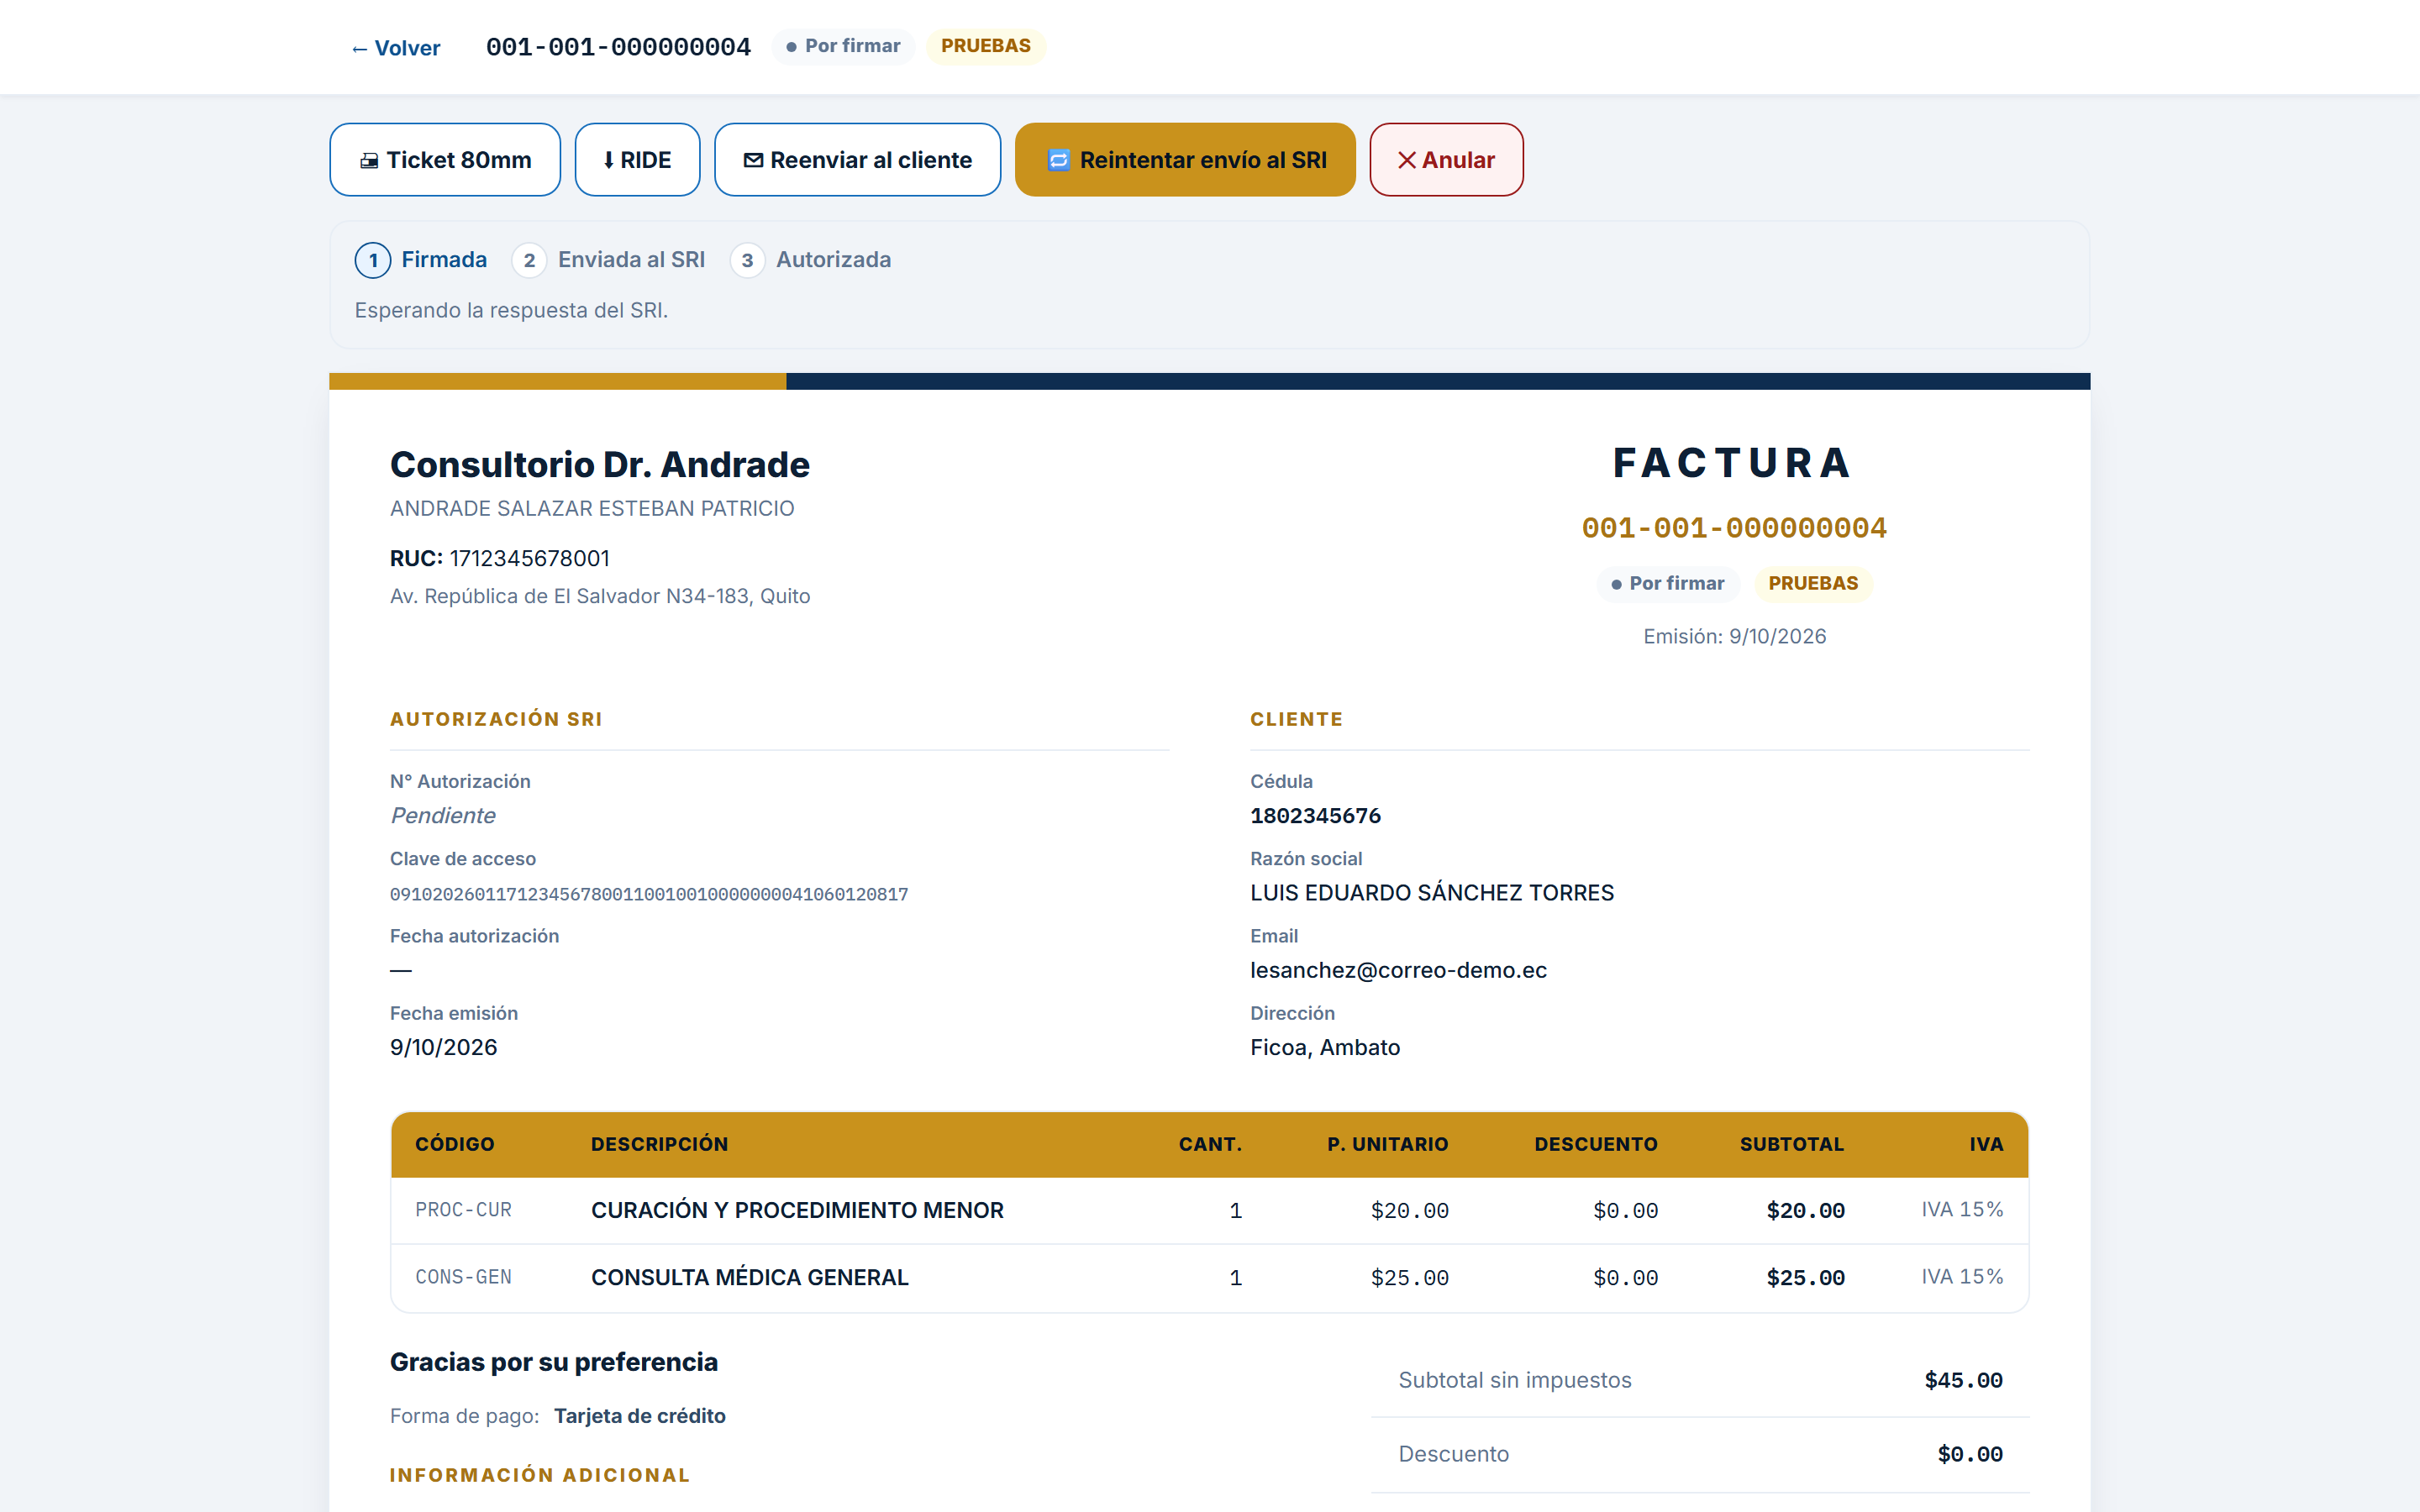Screen dimensions: 2420x1512
Task: Click the $20.00 subtotal in the PROC-CUR row
Action: pos(1805,1211)
